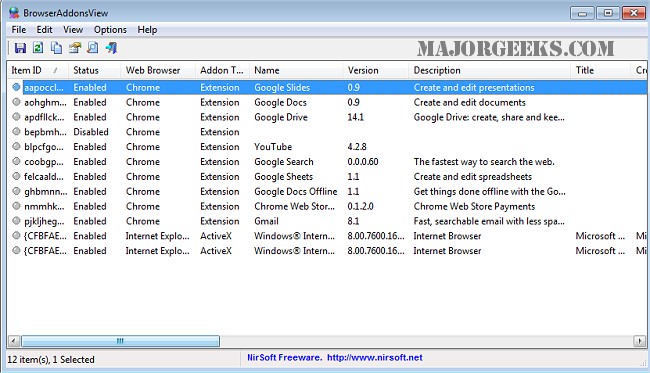Click the bullet icon of the felcaald row
This screenshot has height=373, width=650.
coord(16,176)
